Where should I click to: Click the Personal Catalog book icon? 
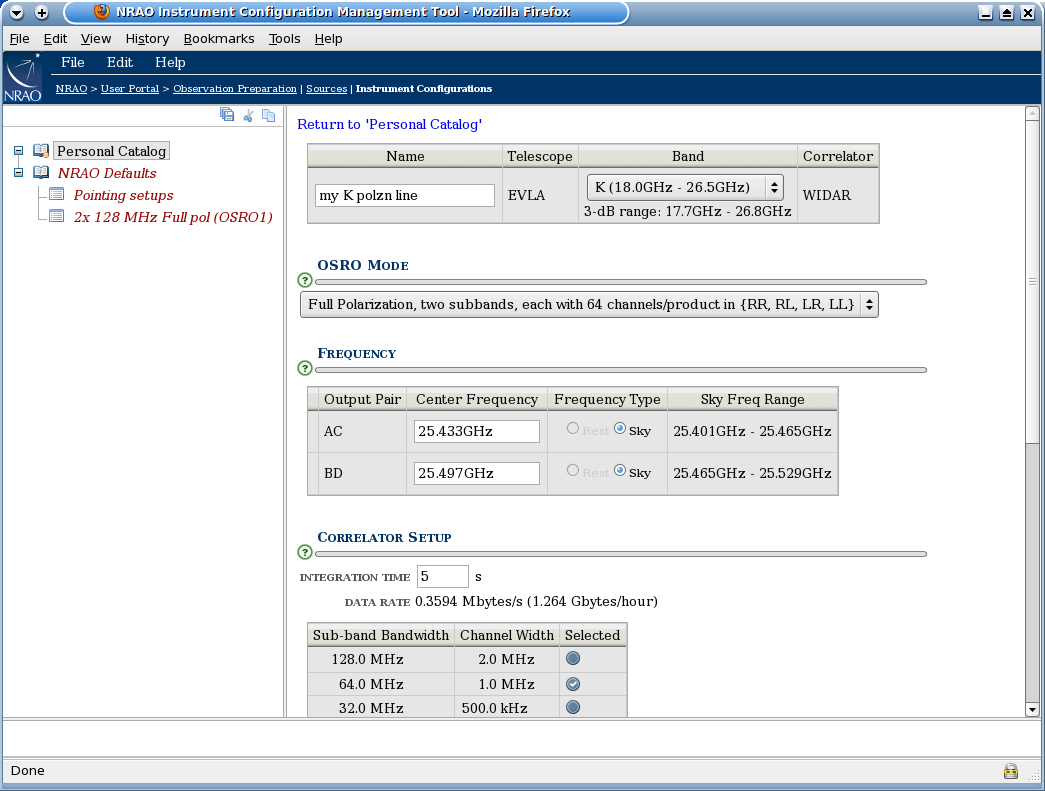coord(40,150)
